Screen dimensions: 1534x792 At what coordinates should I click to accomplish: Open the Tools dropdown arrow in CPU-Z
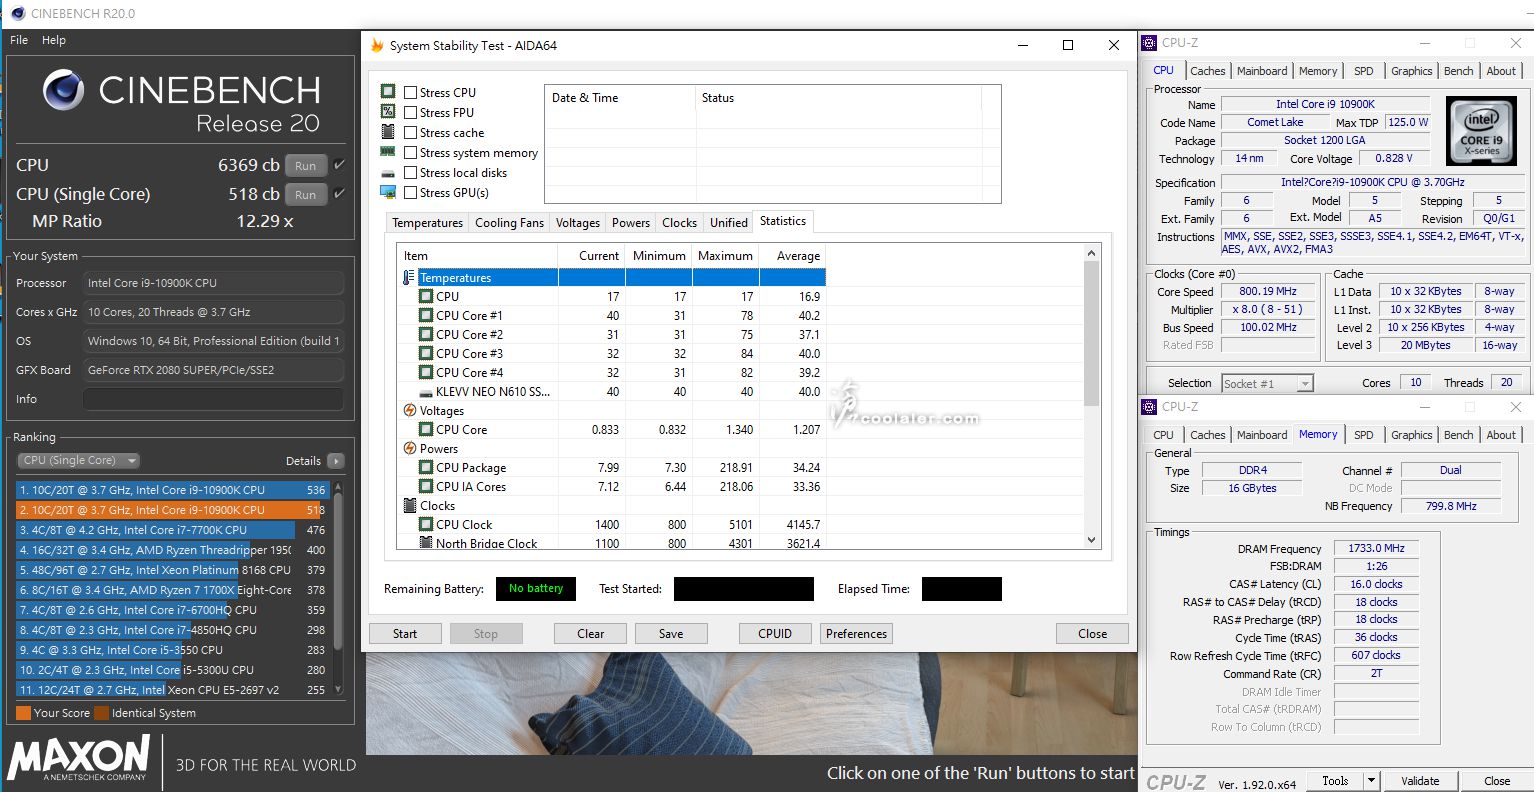point(1371,781)
